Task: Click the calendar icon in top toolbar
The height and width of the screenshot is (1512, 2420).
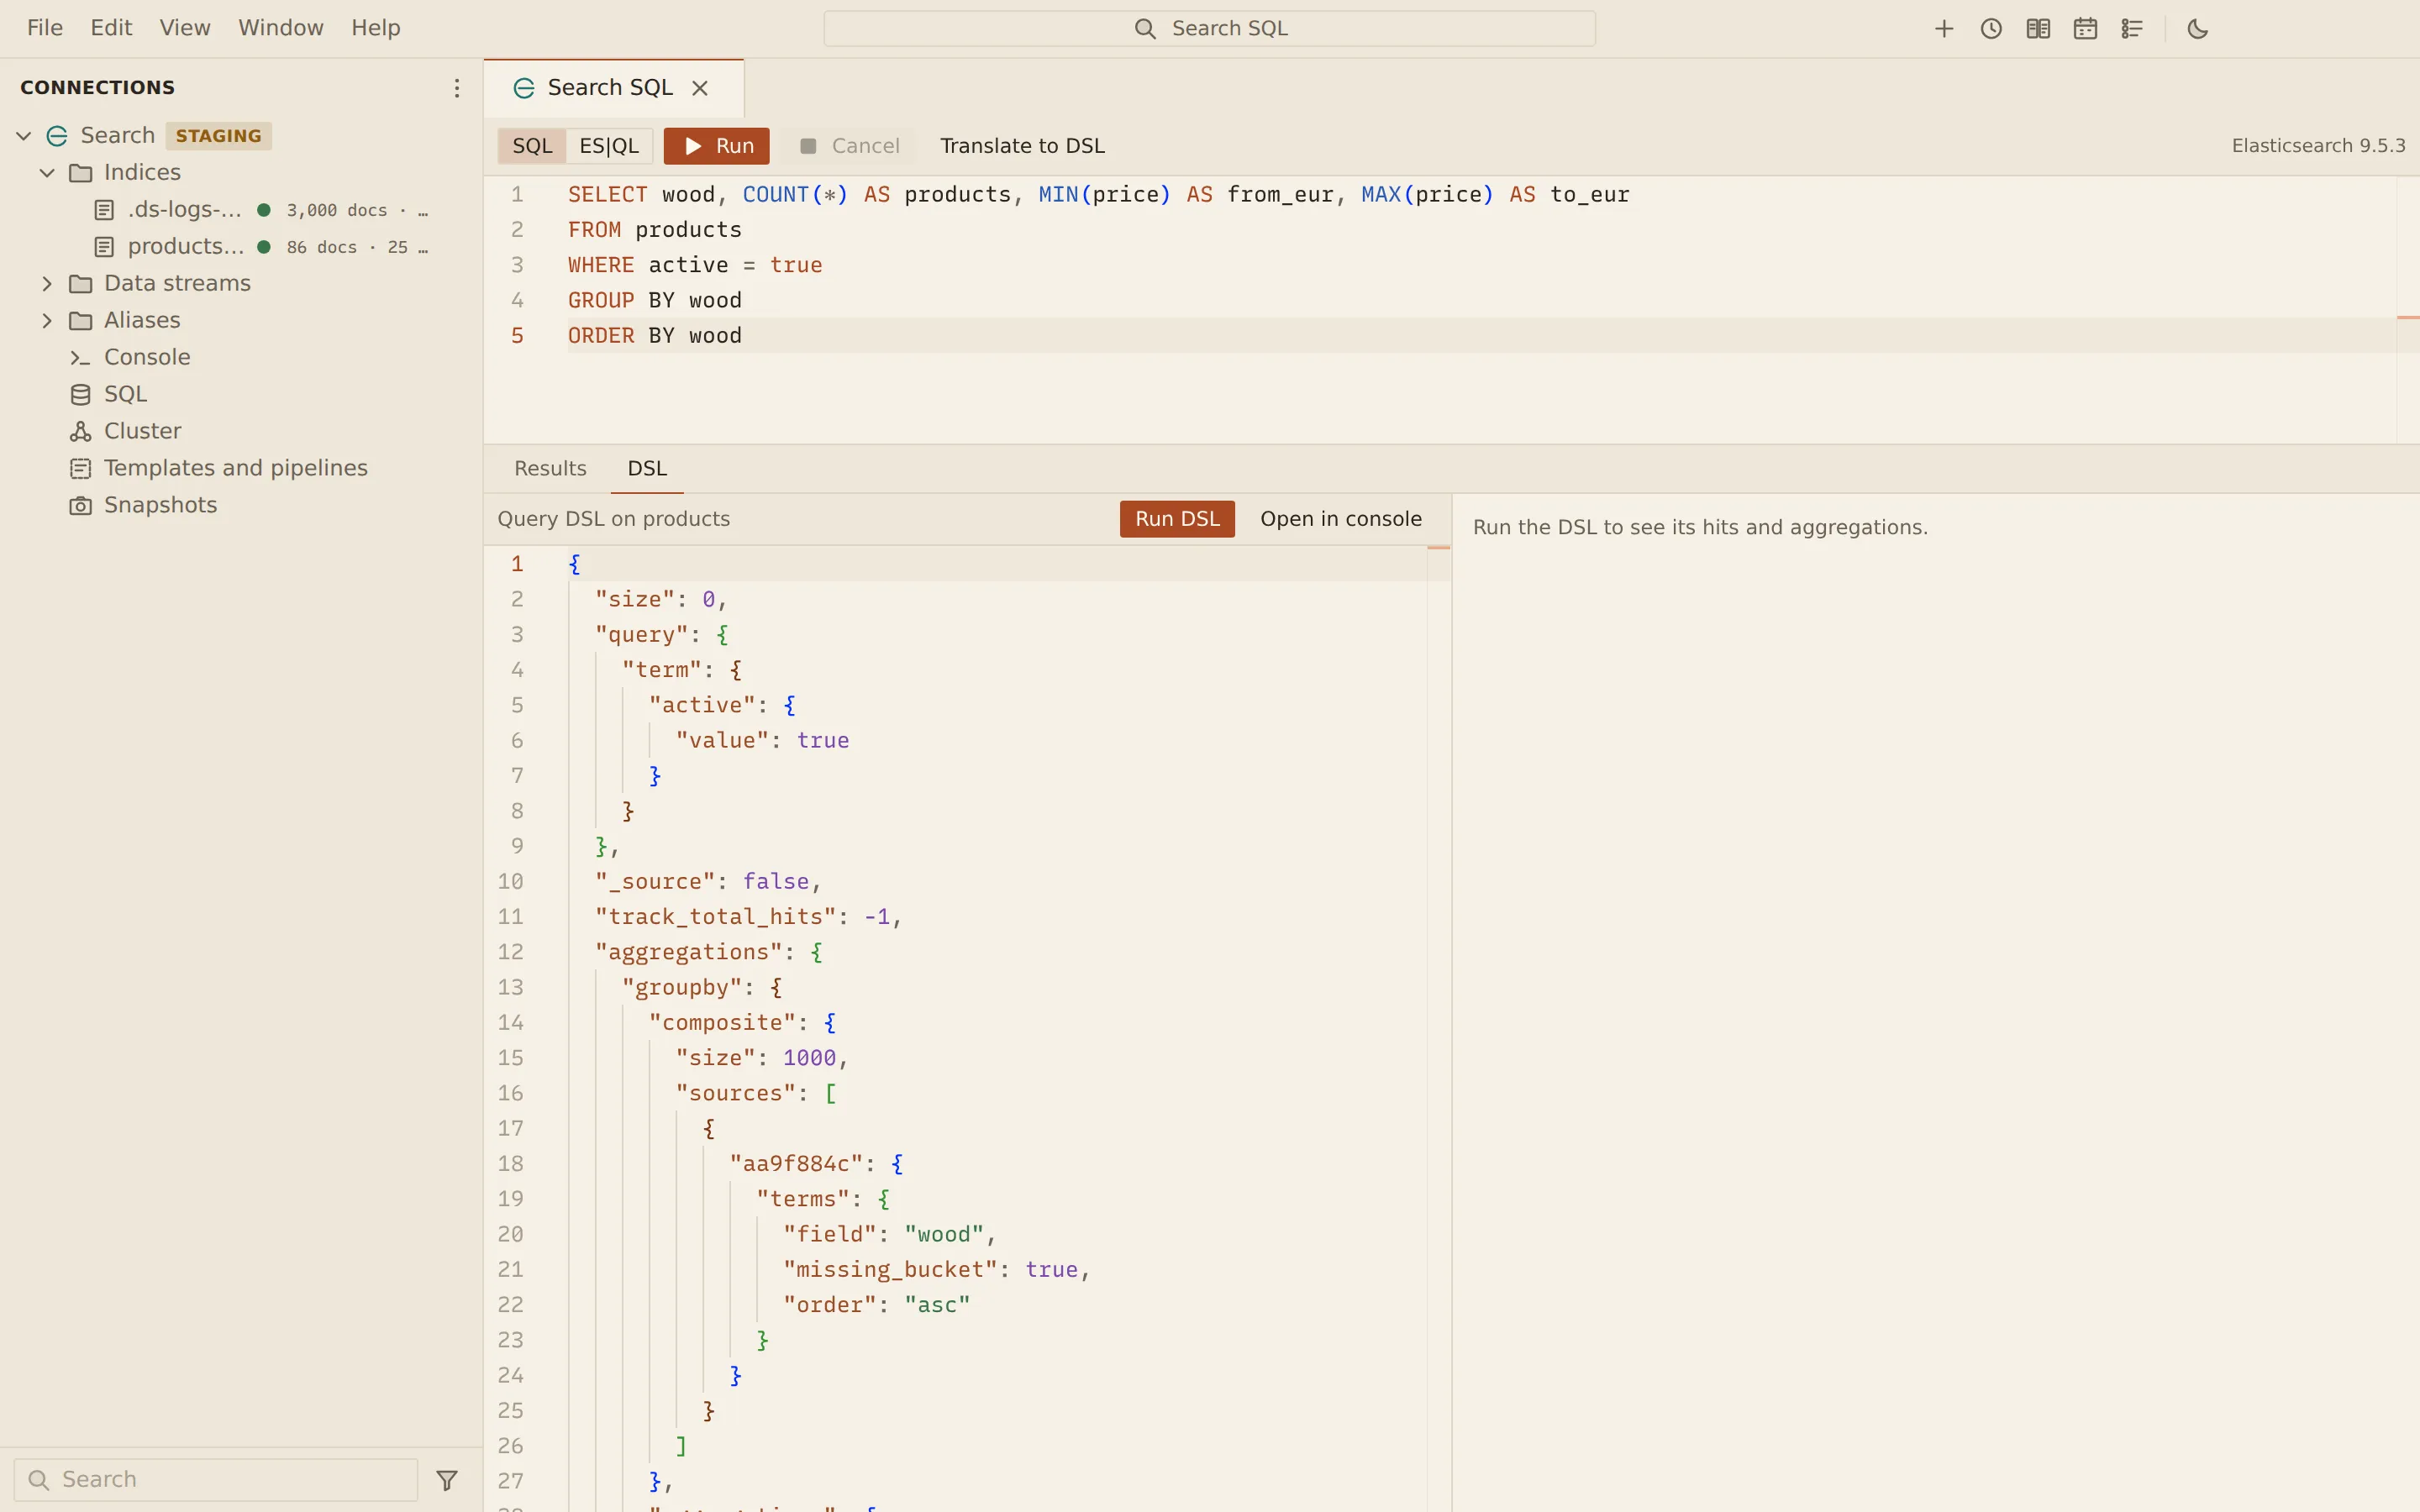Action: (2084, 29)
